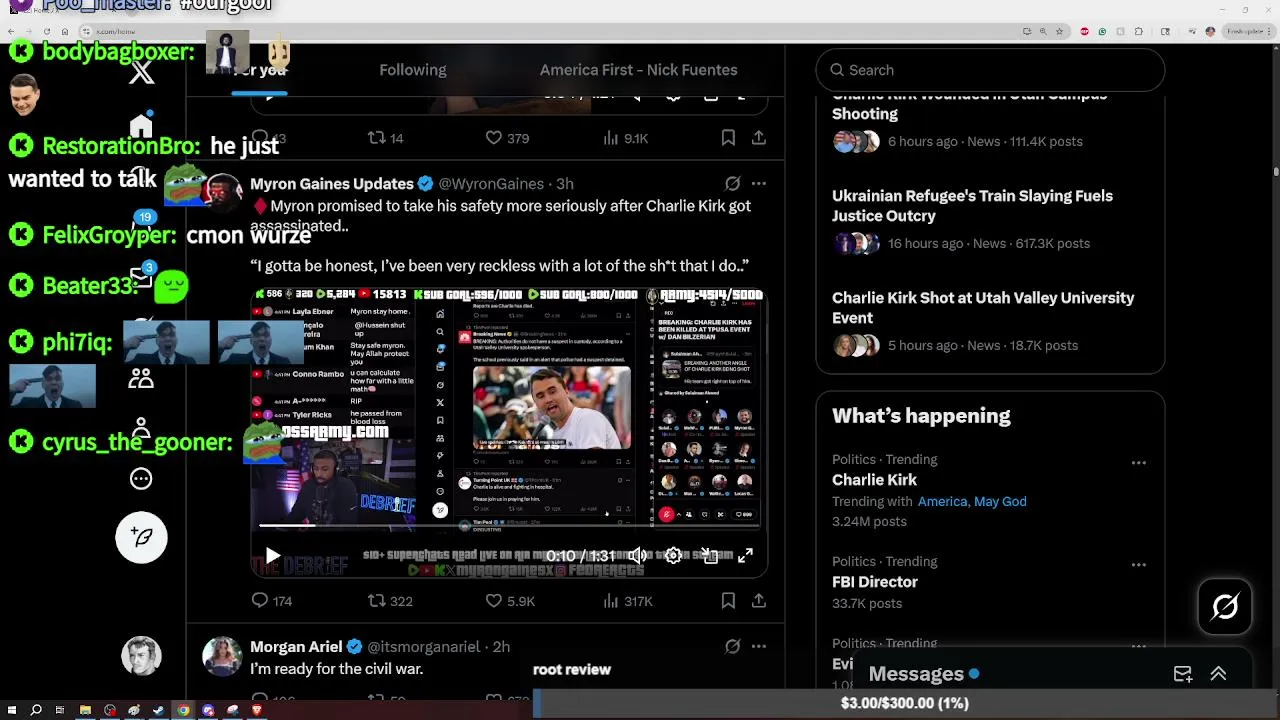
Task: Play the Myron Gaines video
Action: [x=273, y=556]
